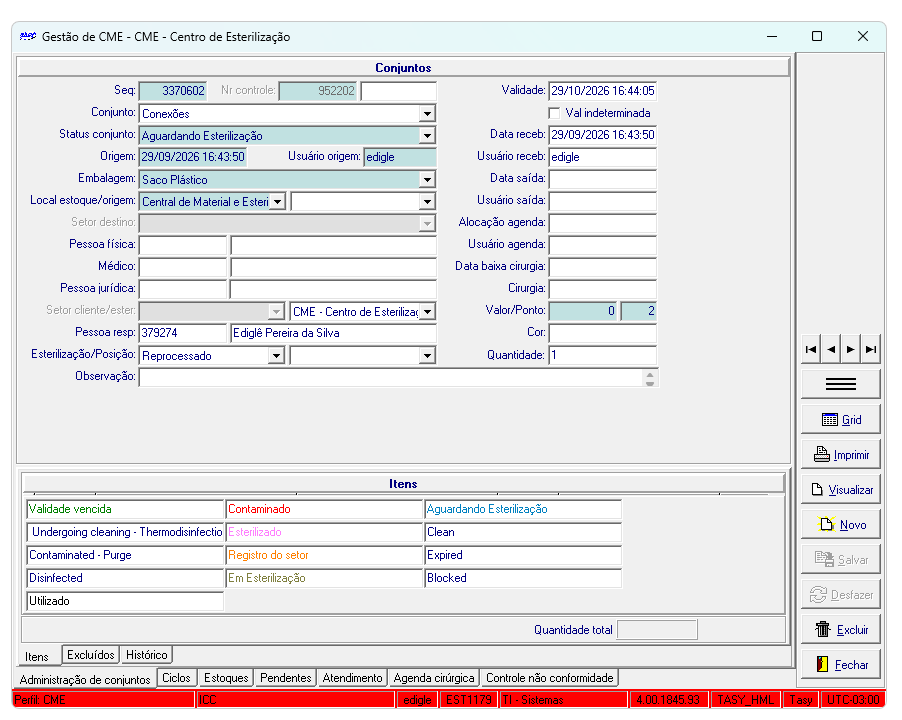Open the Estoques tab

point(226,677)
